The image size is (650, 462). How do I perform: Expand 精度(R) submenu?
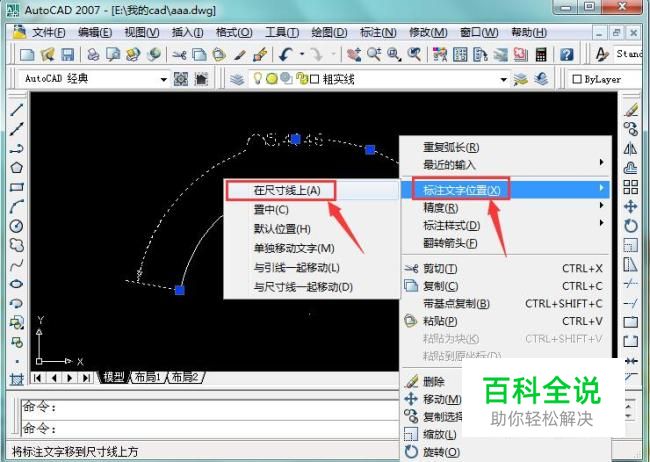coord(505,207)
